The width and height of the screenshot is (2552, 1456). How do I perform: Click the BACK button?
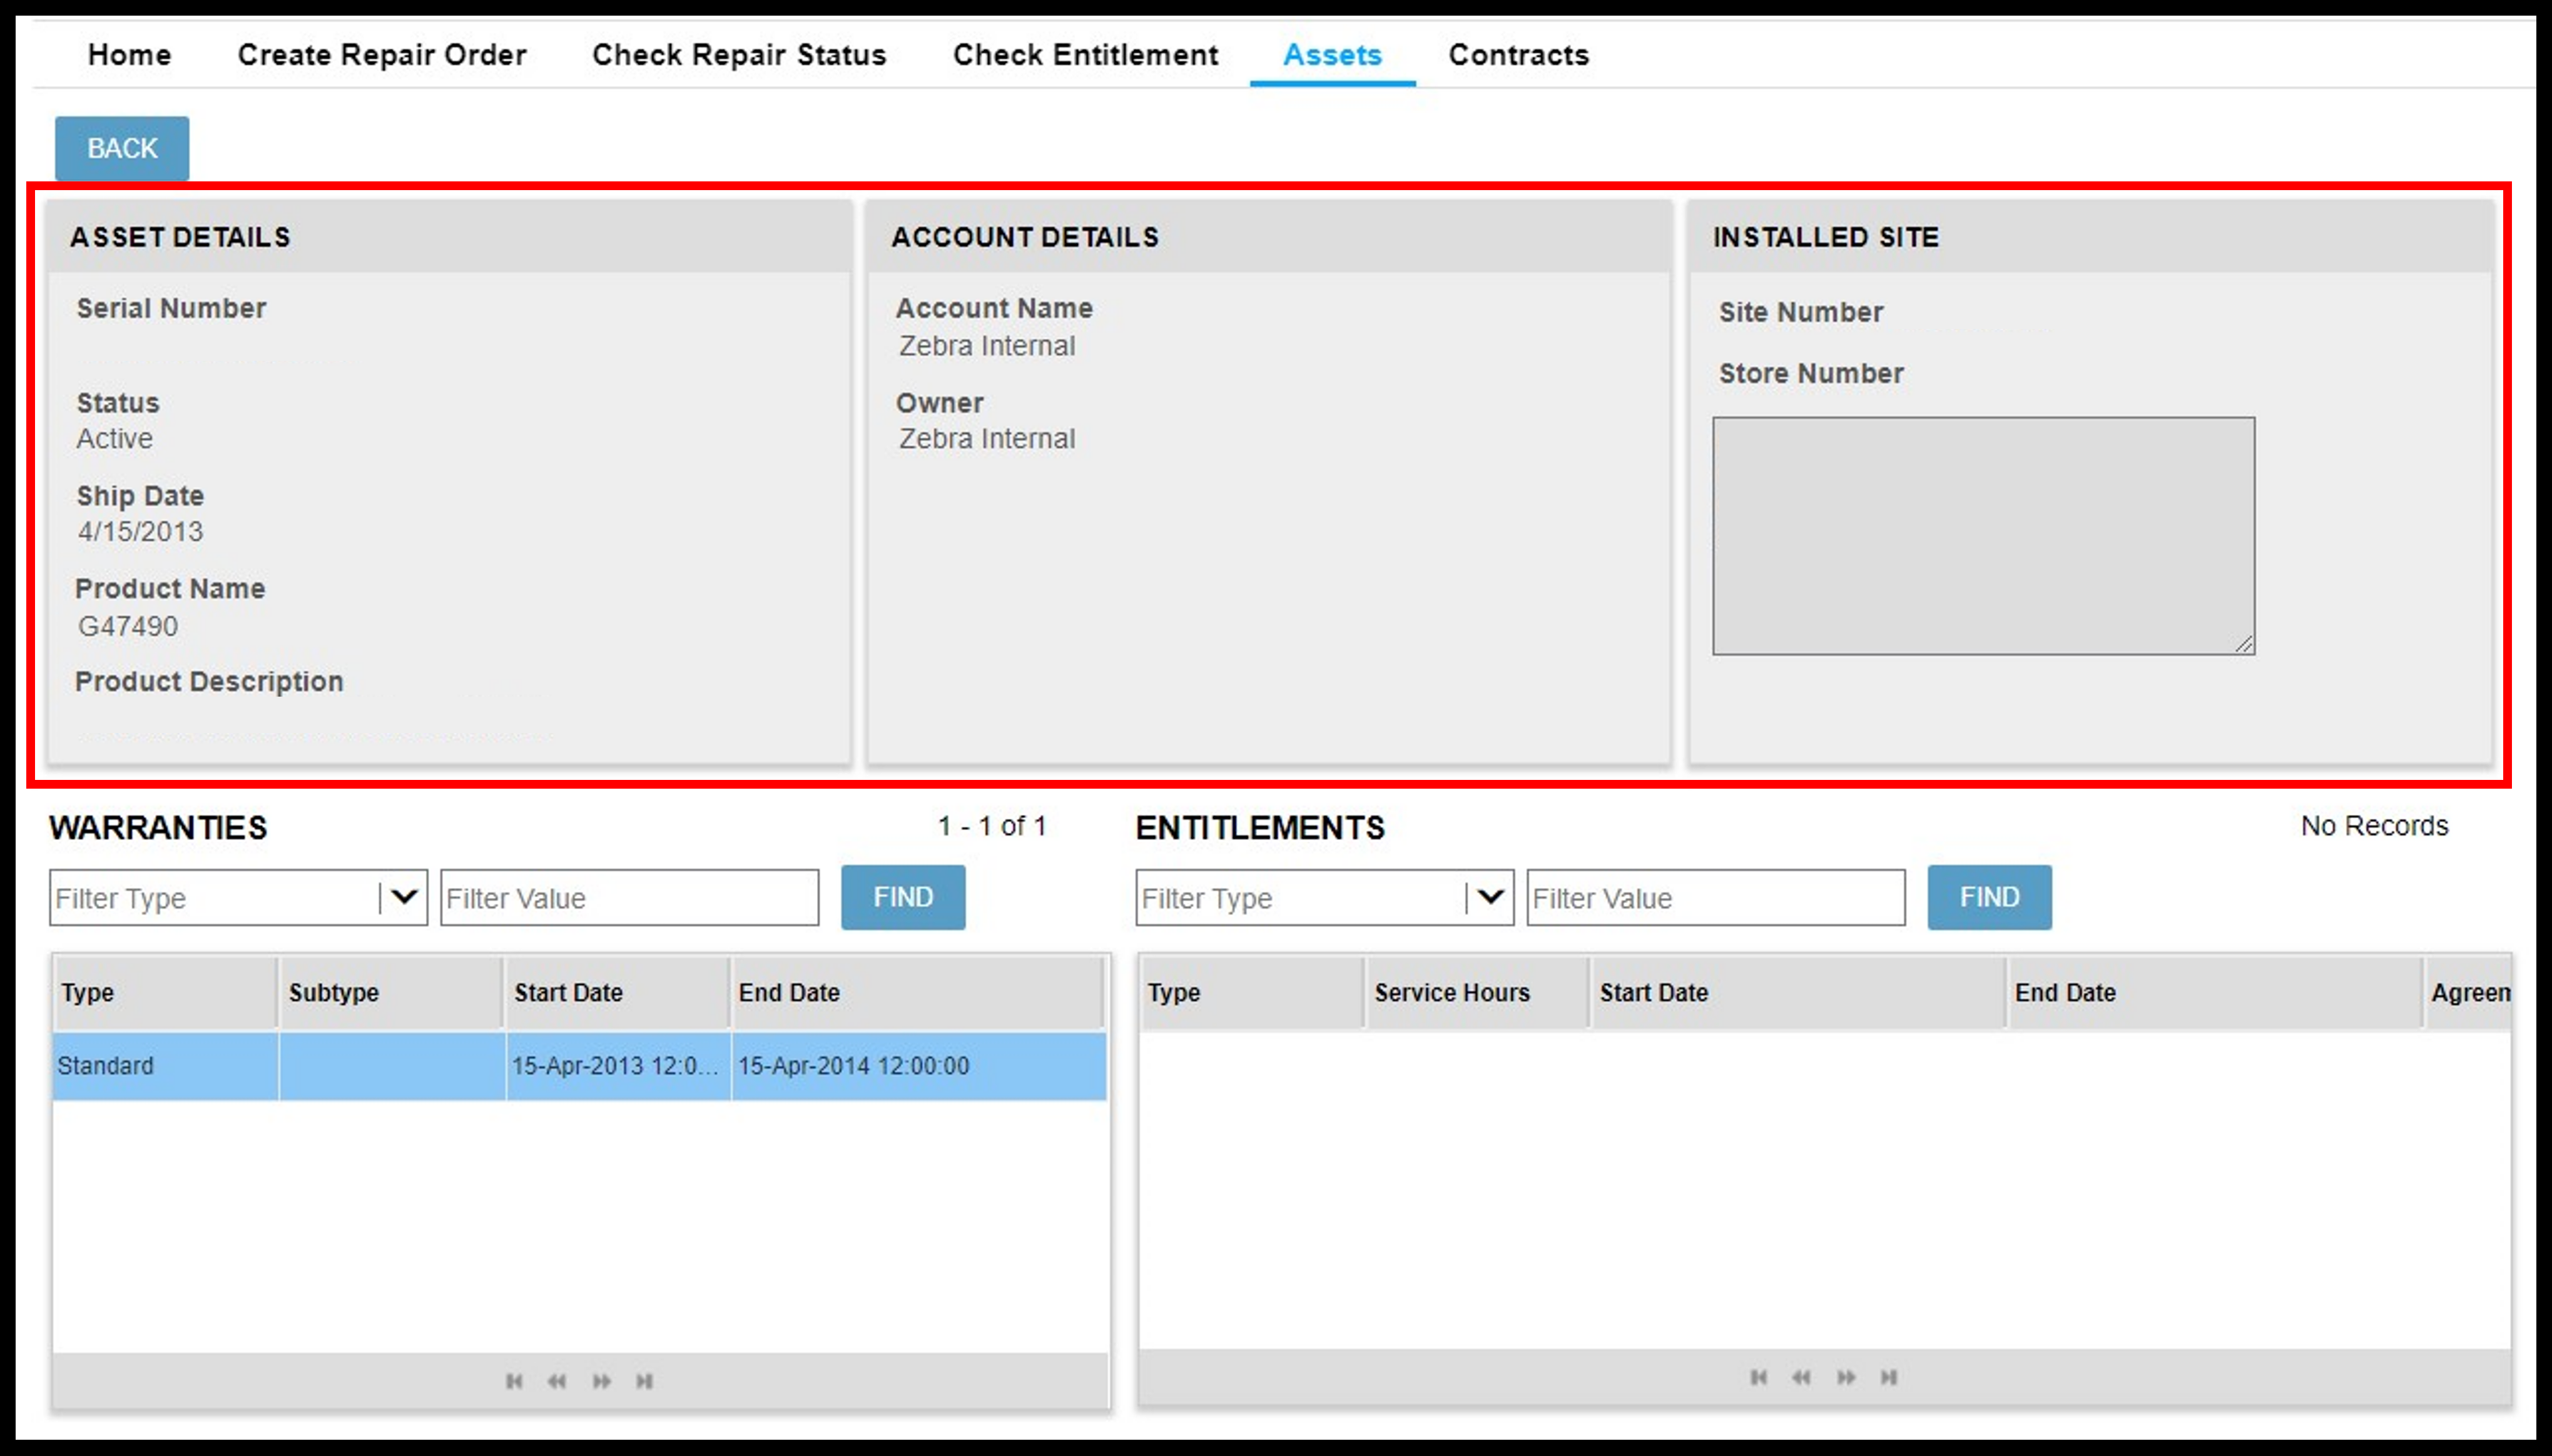pos(122,148)
